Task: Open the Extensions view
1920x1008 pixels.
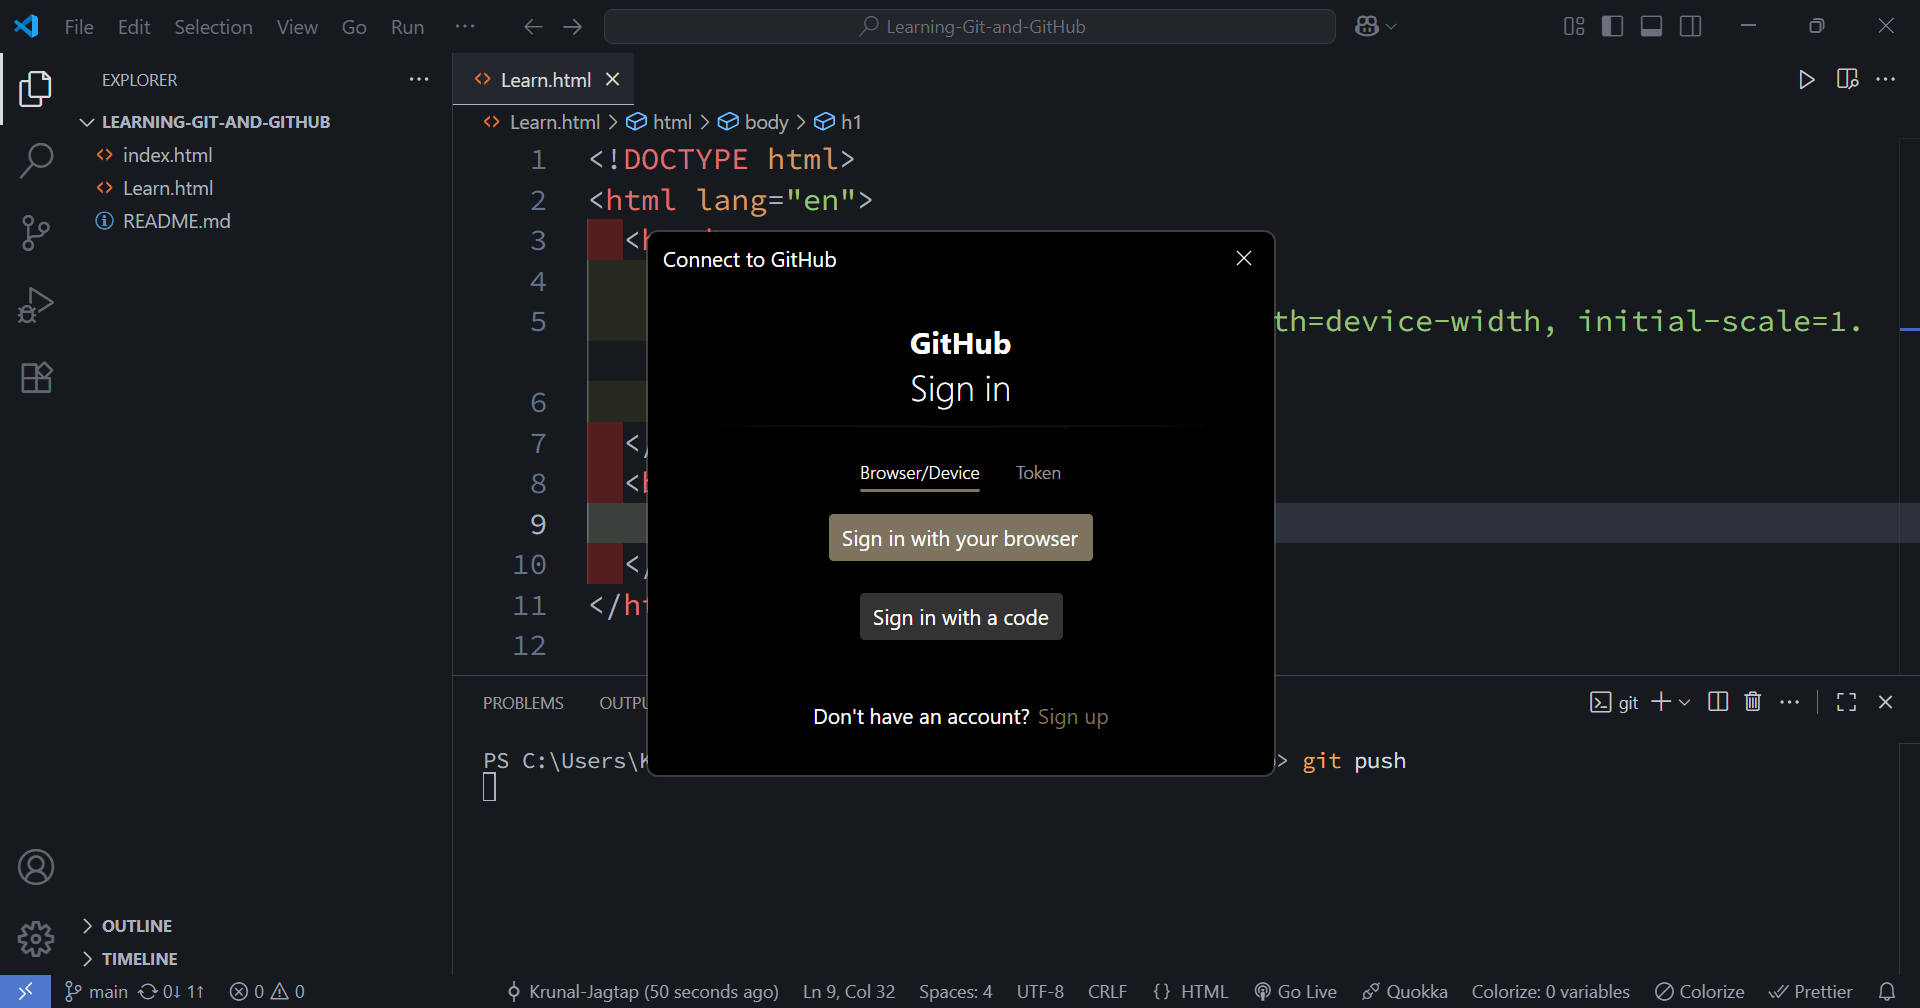Action: pyautogui.click(x=36, y=377)
